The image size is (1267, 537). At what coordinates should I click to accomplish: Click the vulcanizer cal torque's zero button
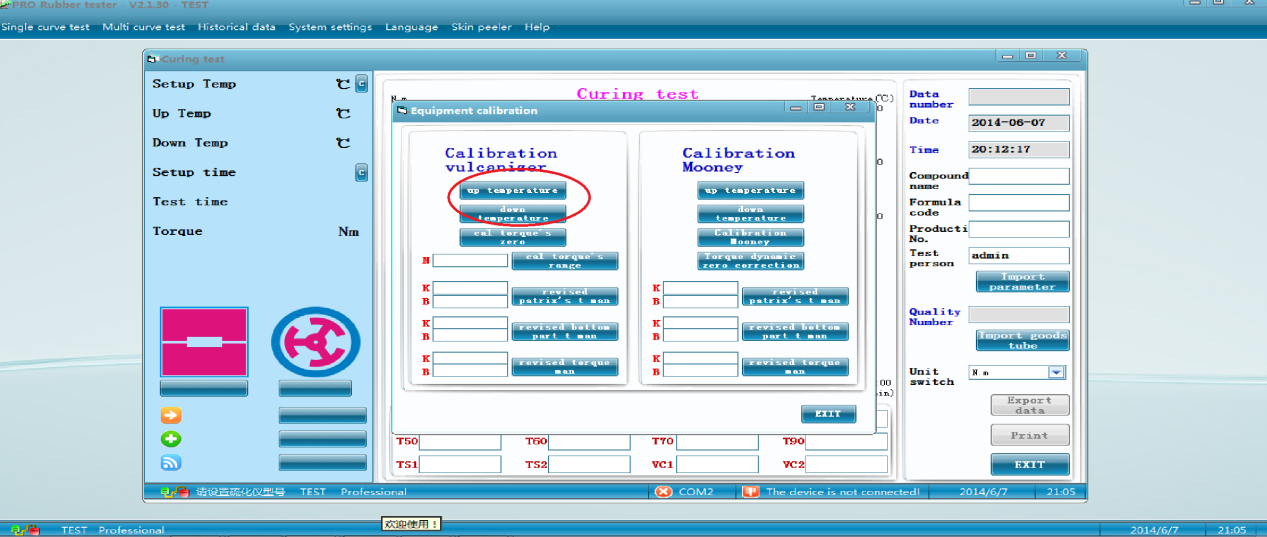(513, 238)
